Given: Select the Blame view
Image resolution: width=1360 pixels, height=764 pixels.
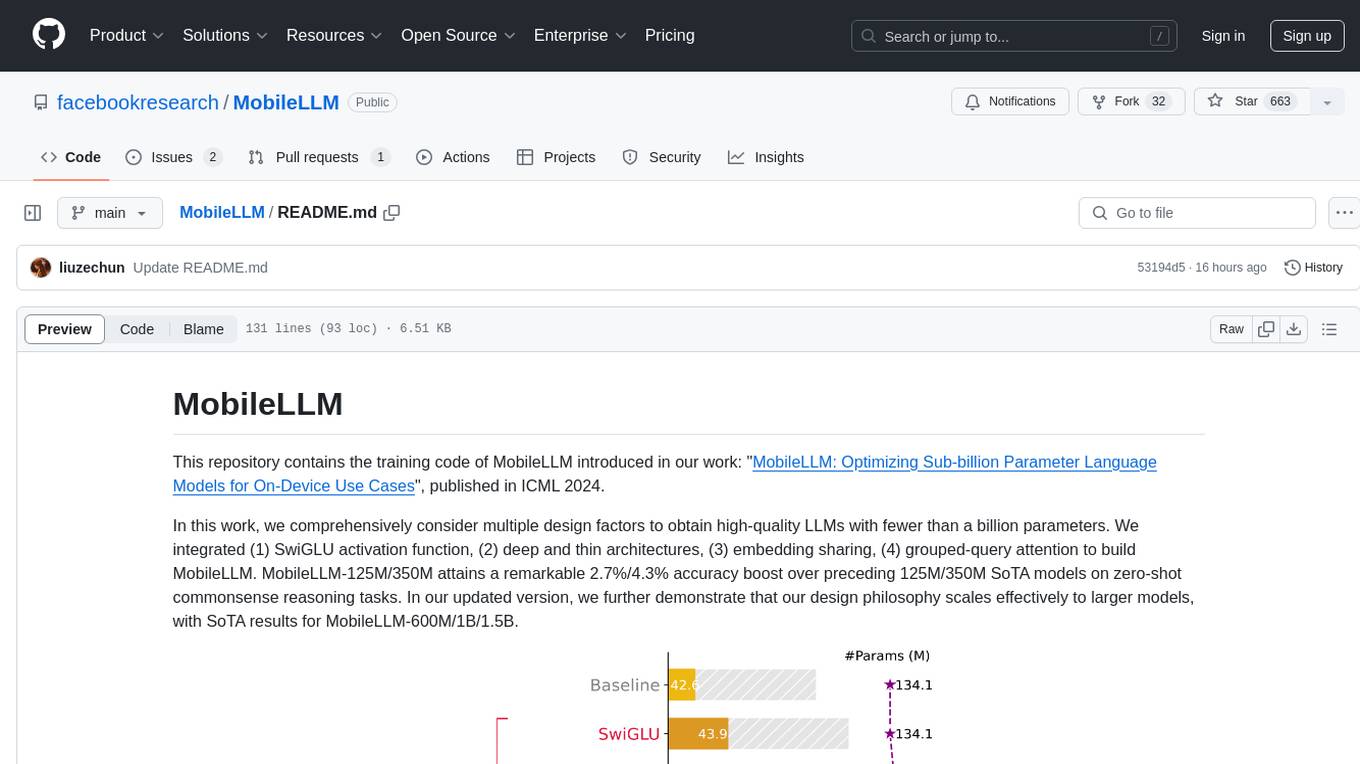Looking at the screenshot, I should click(204, 329).
